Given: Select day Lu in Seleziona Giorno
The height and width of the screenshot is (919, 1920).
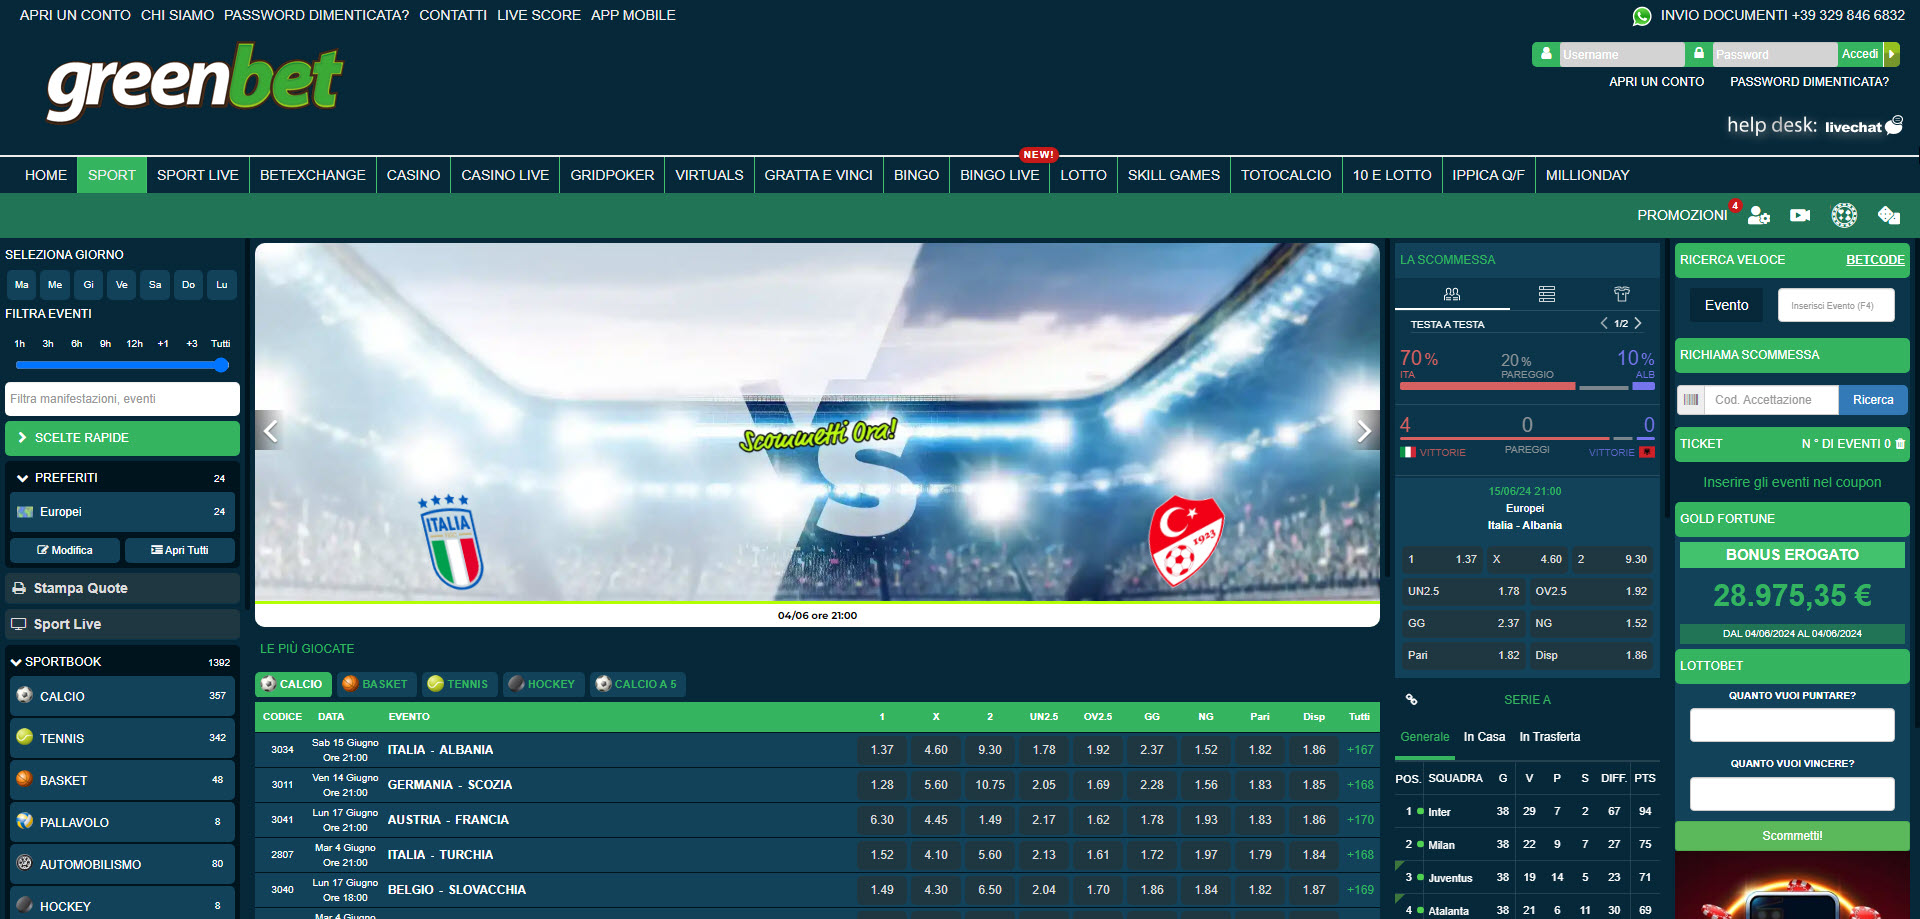Looking at the screenshot, I should [x=222, y=285].
